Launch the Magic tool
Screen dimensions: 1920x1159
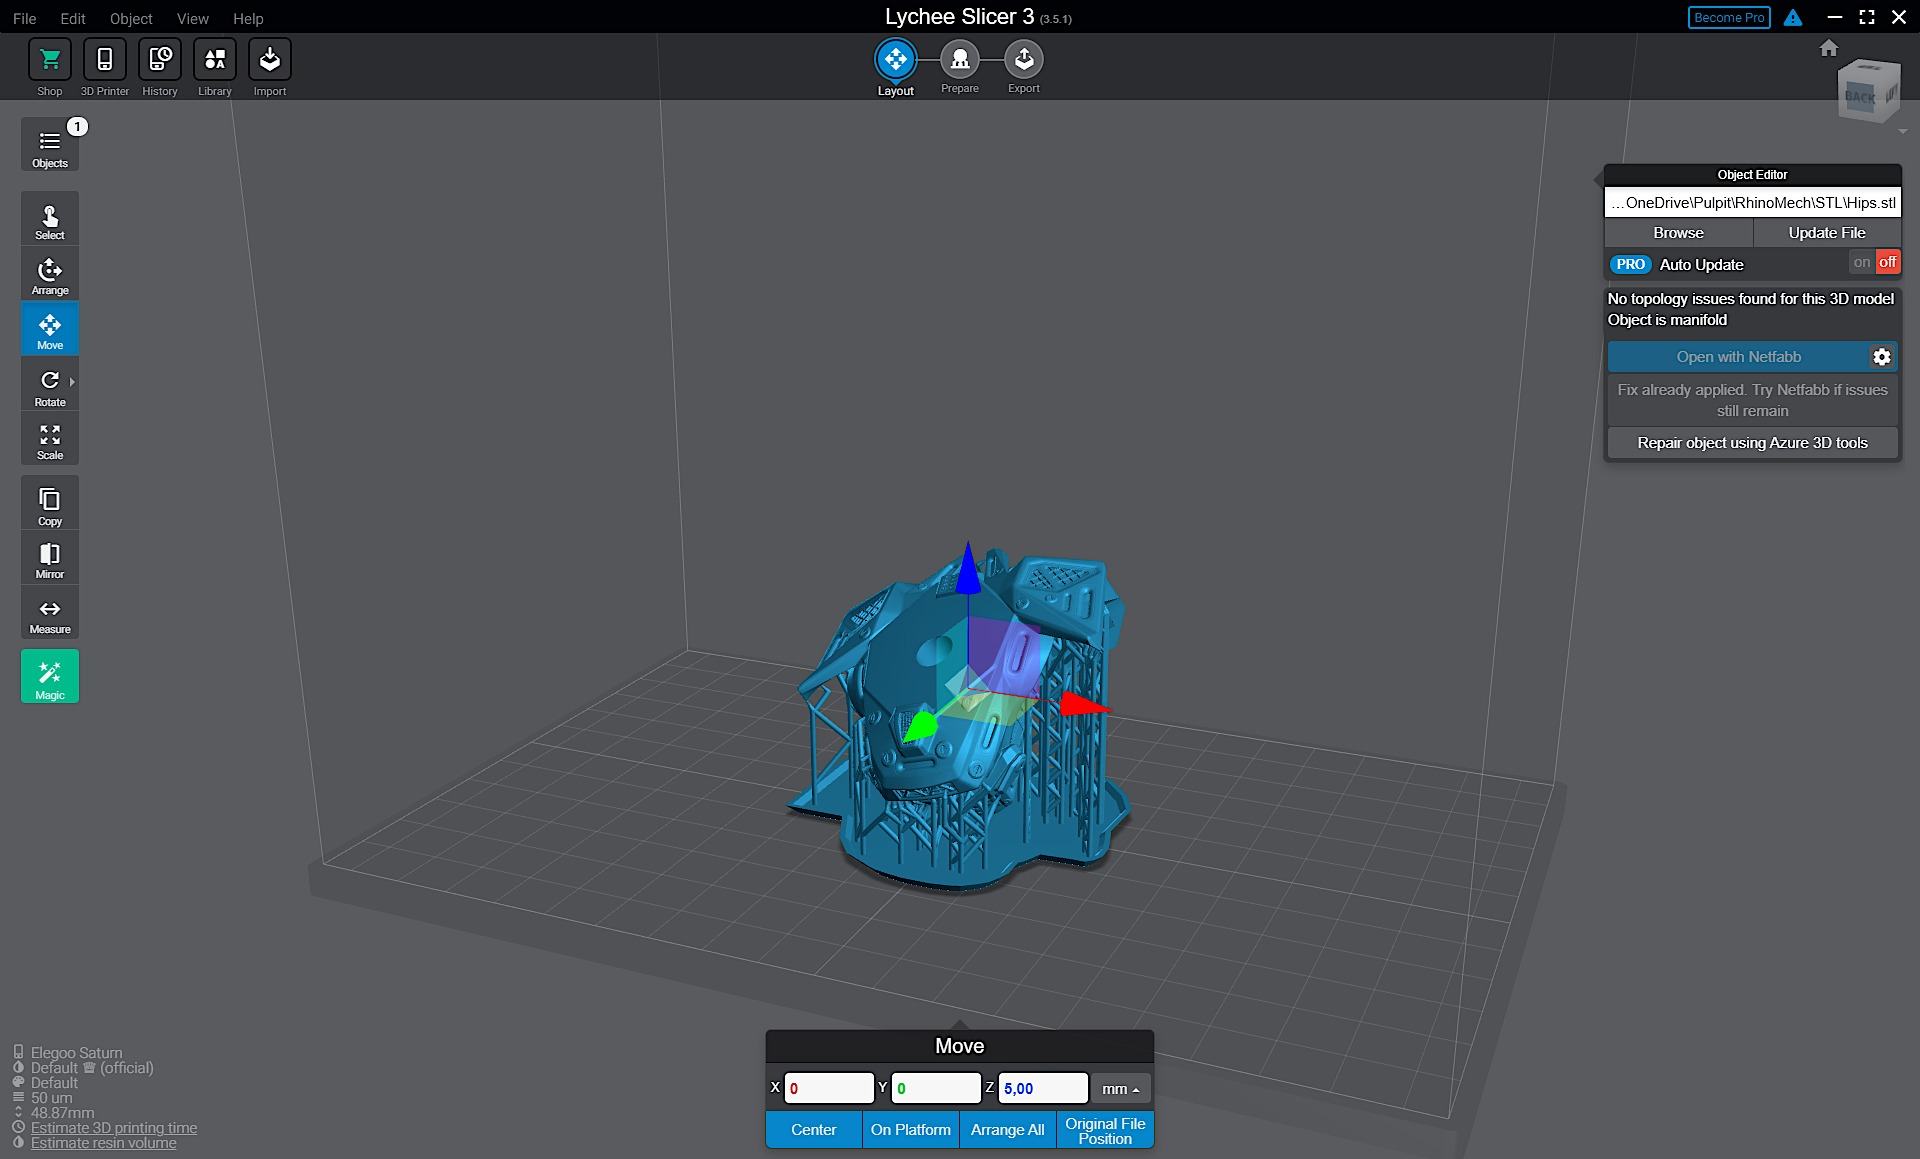coord(50,677)
